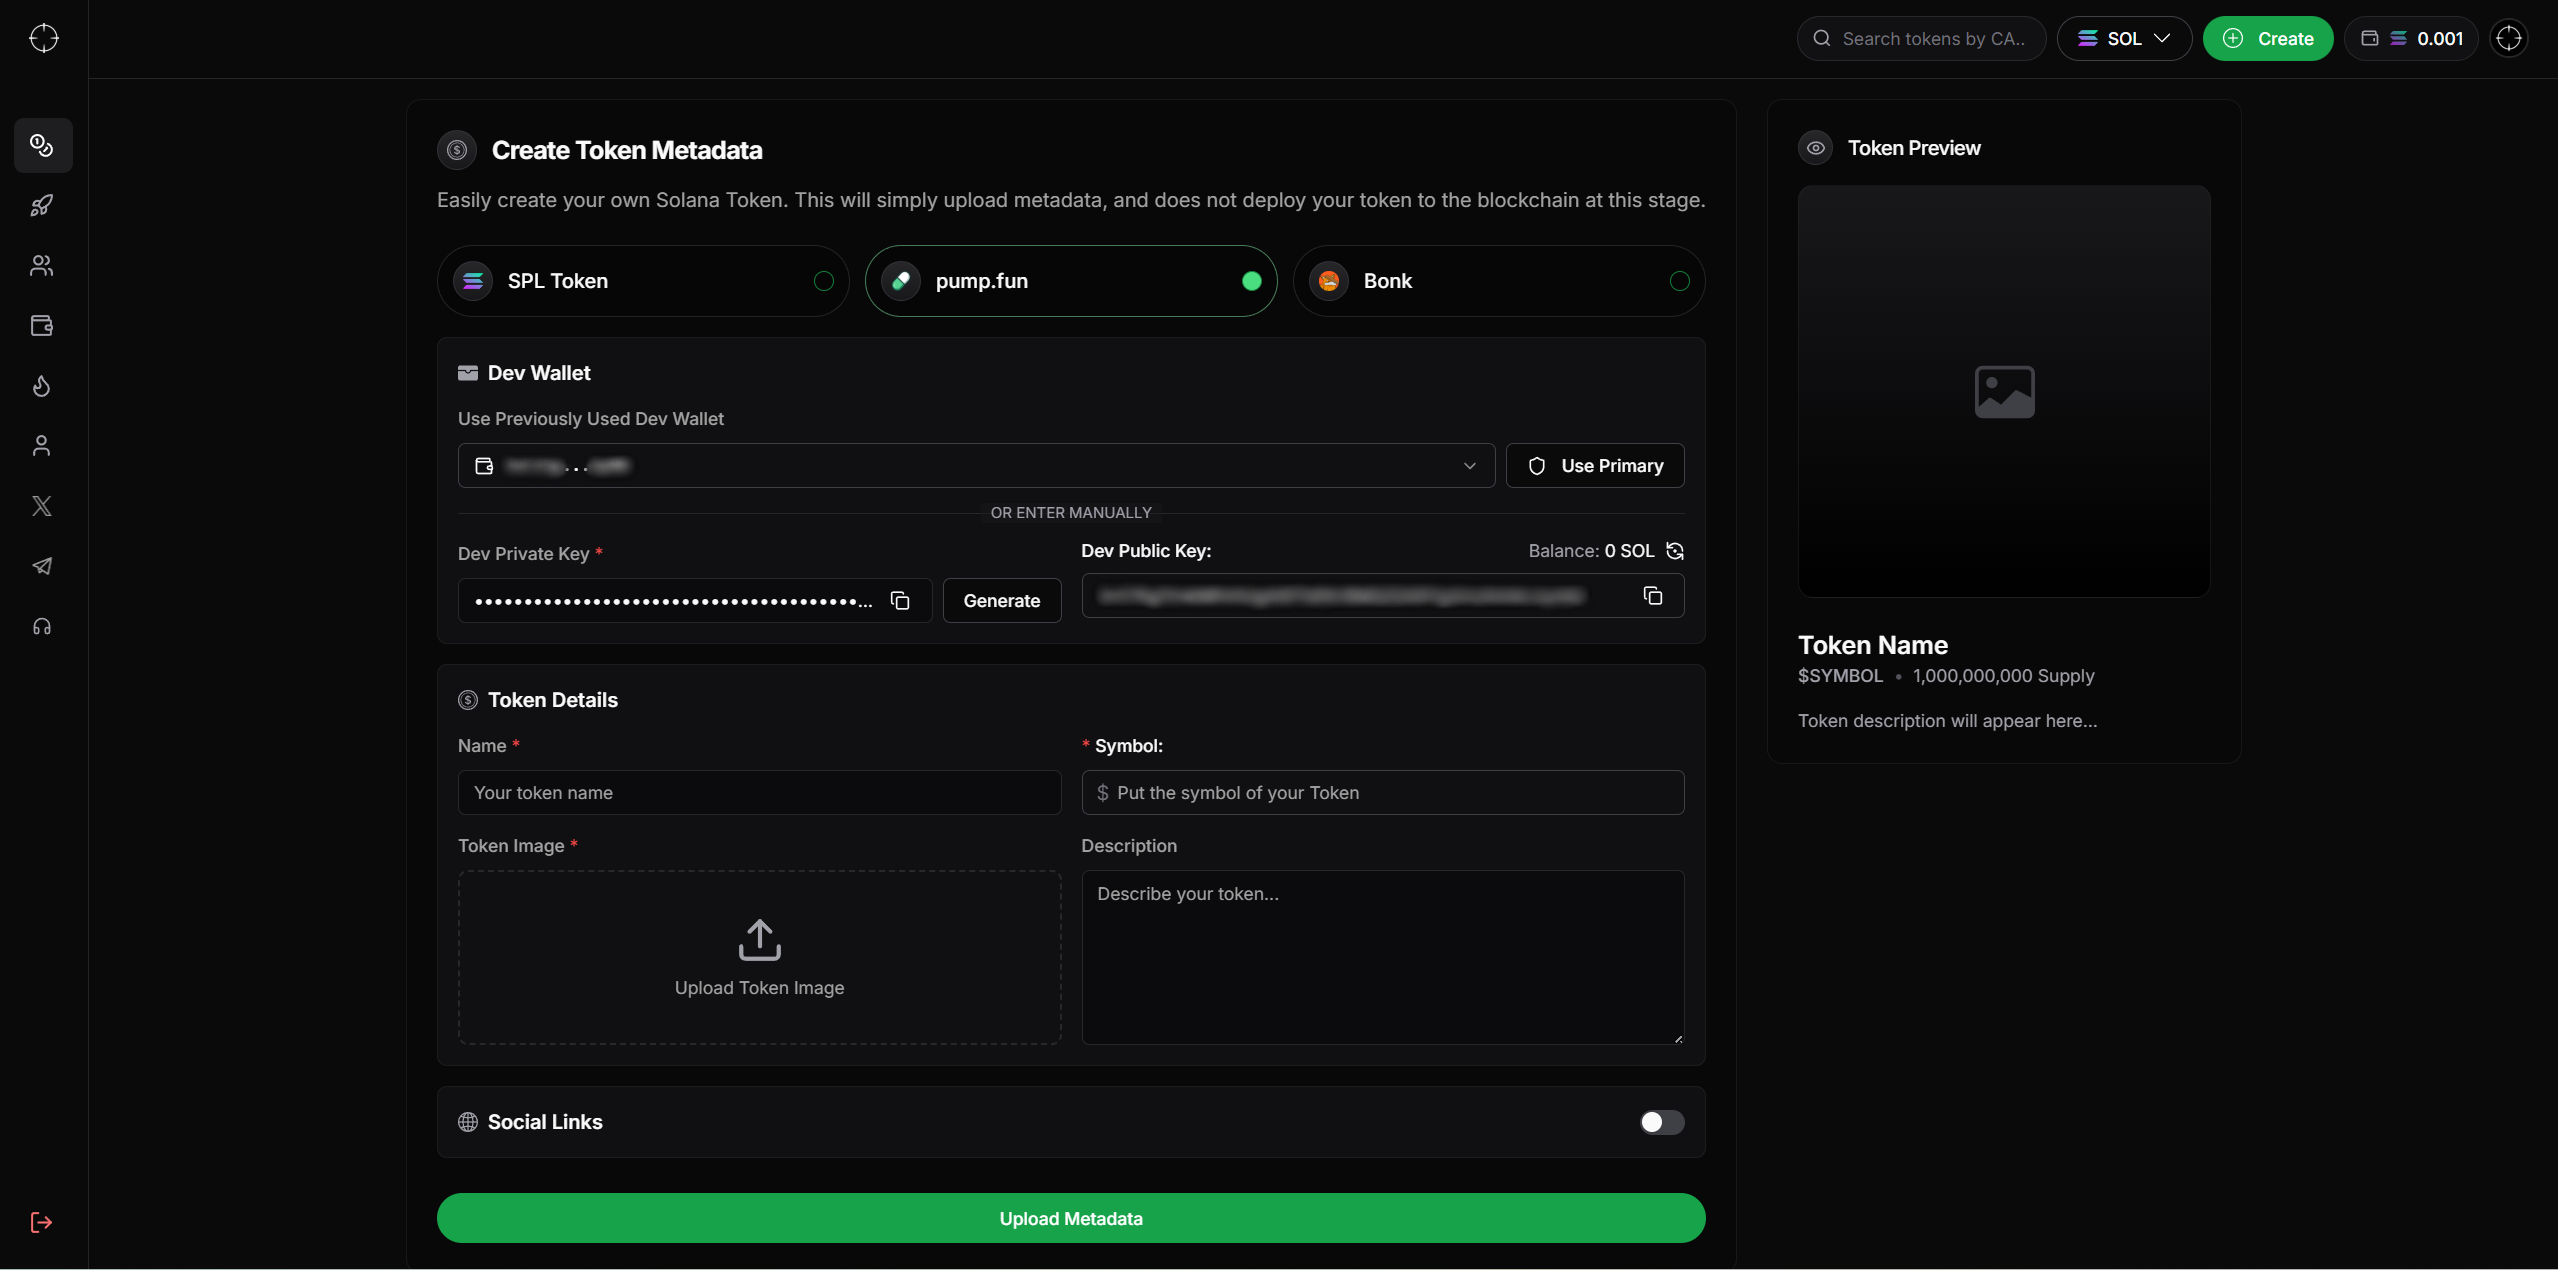Open the wallets sidebar menu item
This screenshot has width=2558, height=1270.
click(42, 326)
